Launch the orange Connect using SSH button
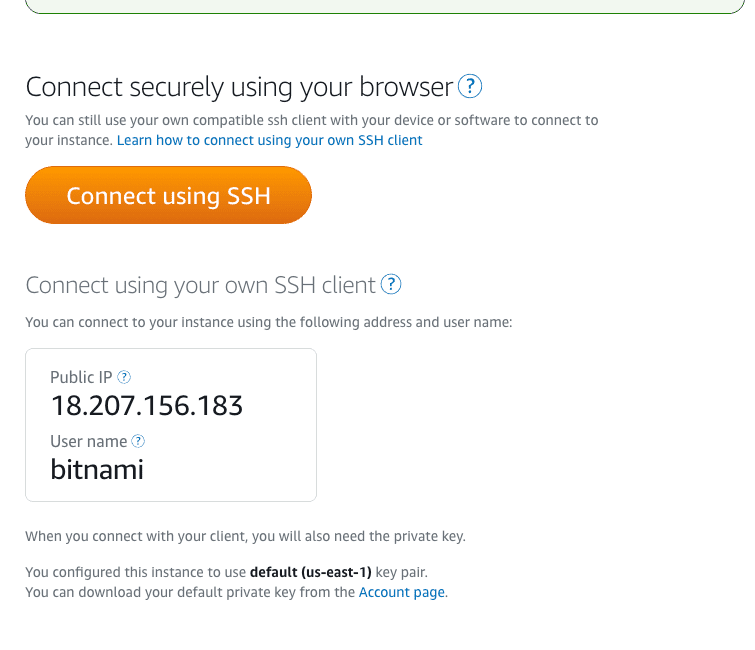The width and height of the screenshot is (755, 650). [x=169, y=195]
